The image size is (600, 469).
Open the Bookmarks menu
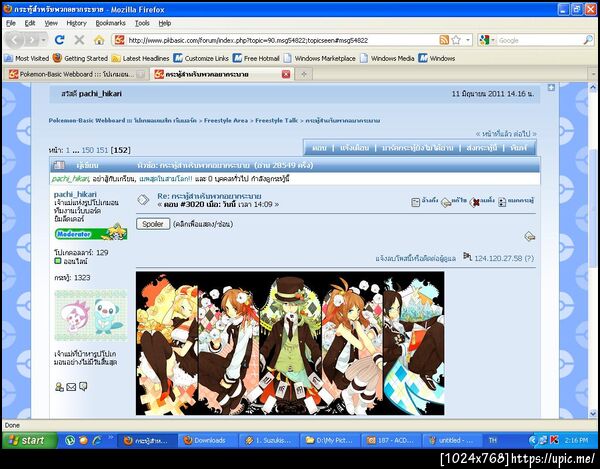point(111,23)
